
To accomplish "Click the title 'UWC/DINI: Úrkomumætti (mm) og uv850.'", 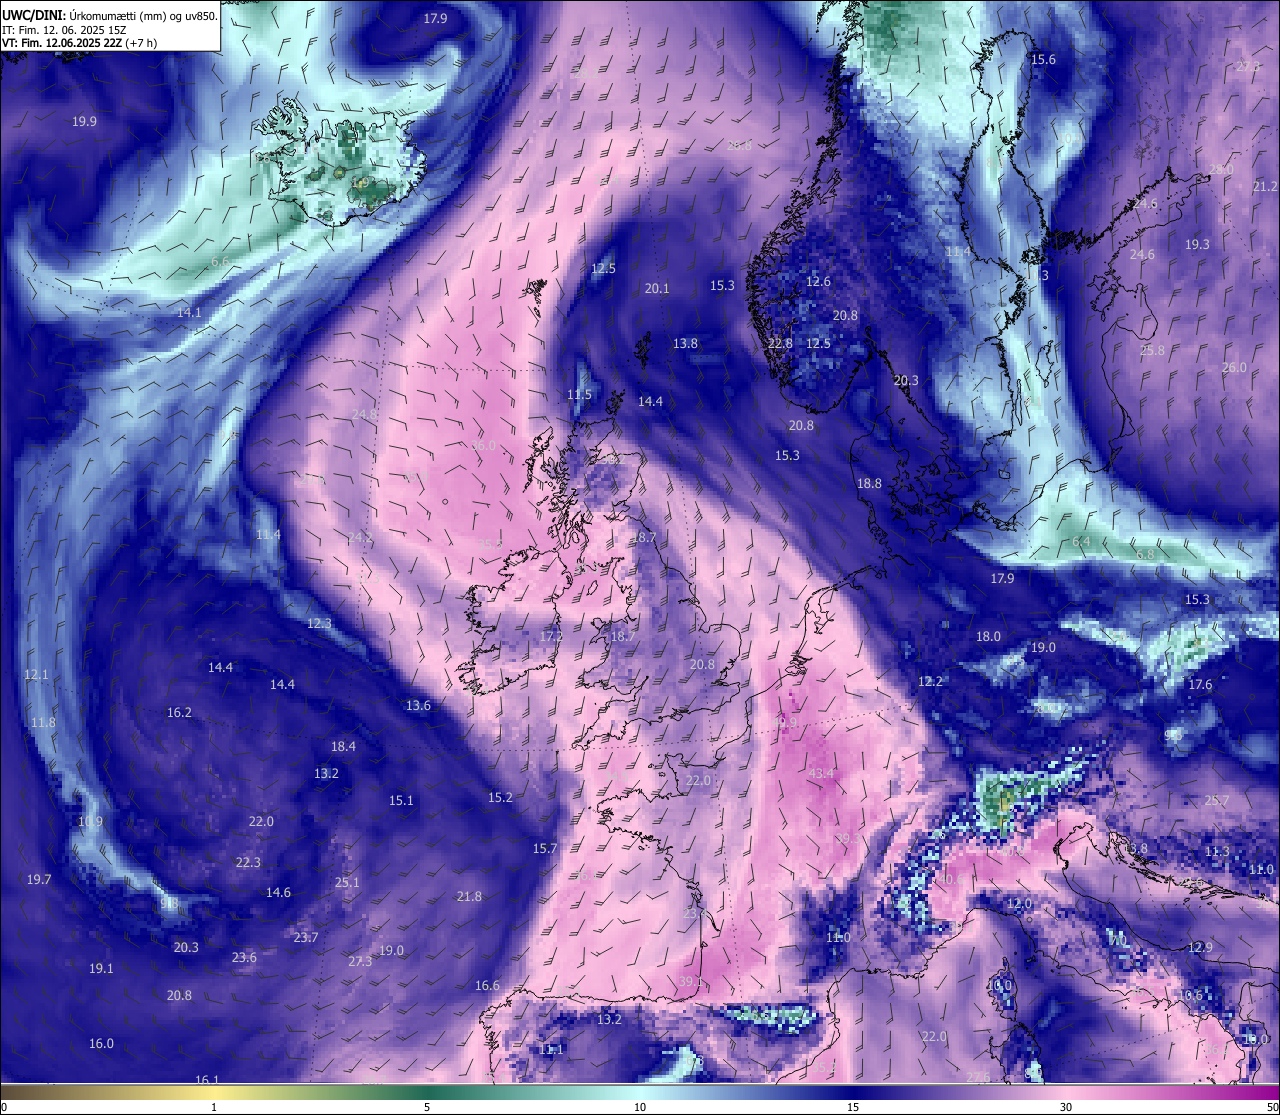I will tap(109, 15).
